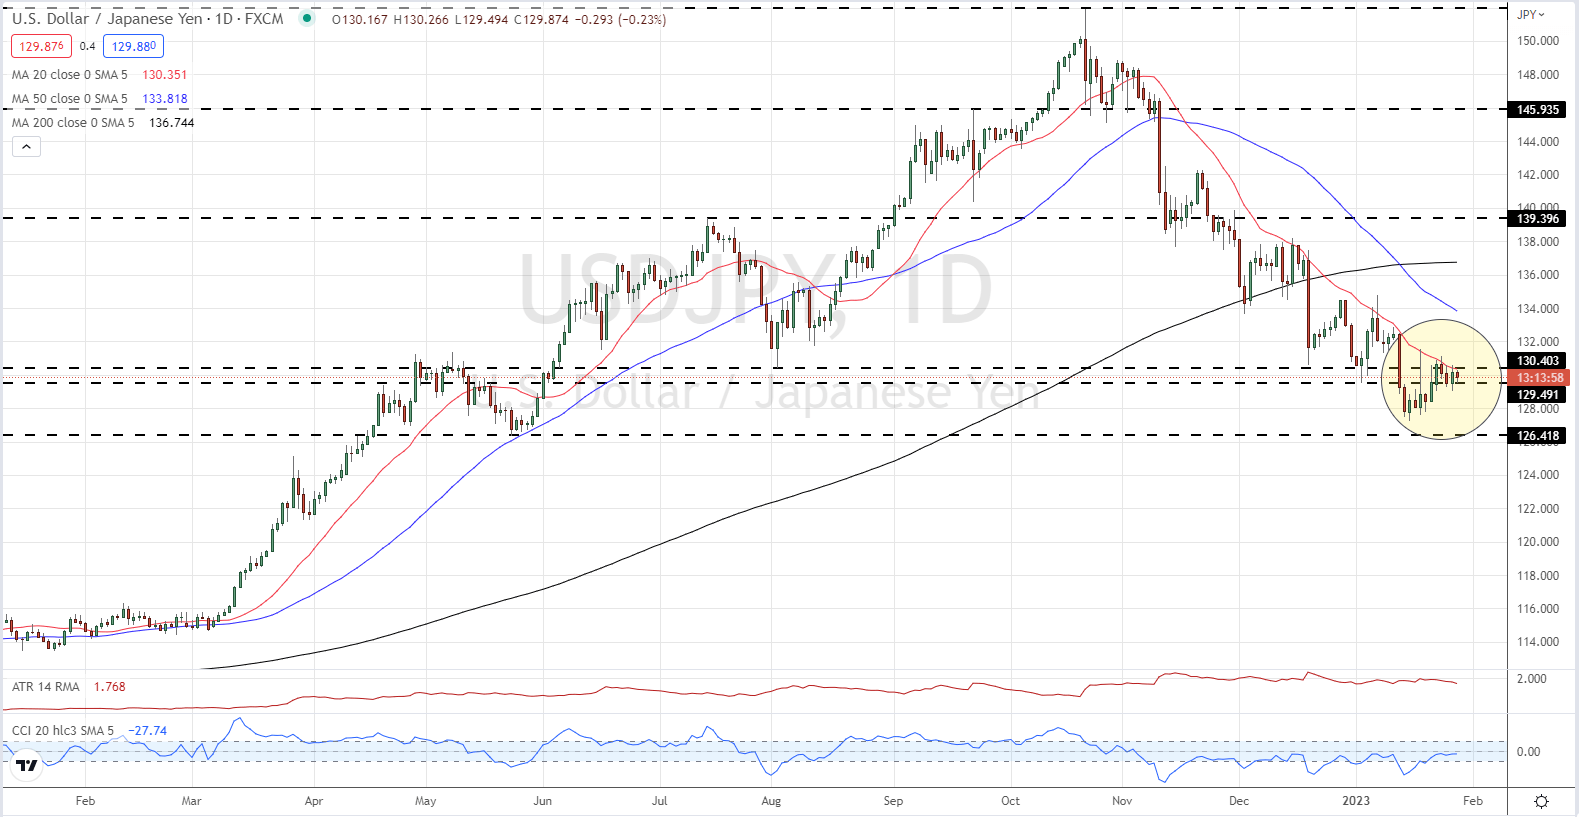Click the low price L129.494 value

point(482,20)
